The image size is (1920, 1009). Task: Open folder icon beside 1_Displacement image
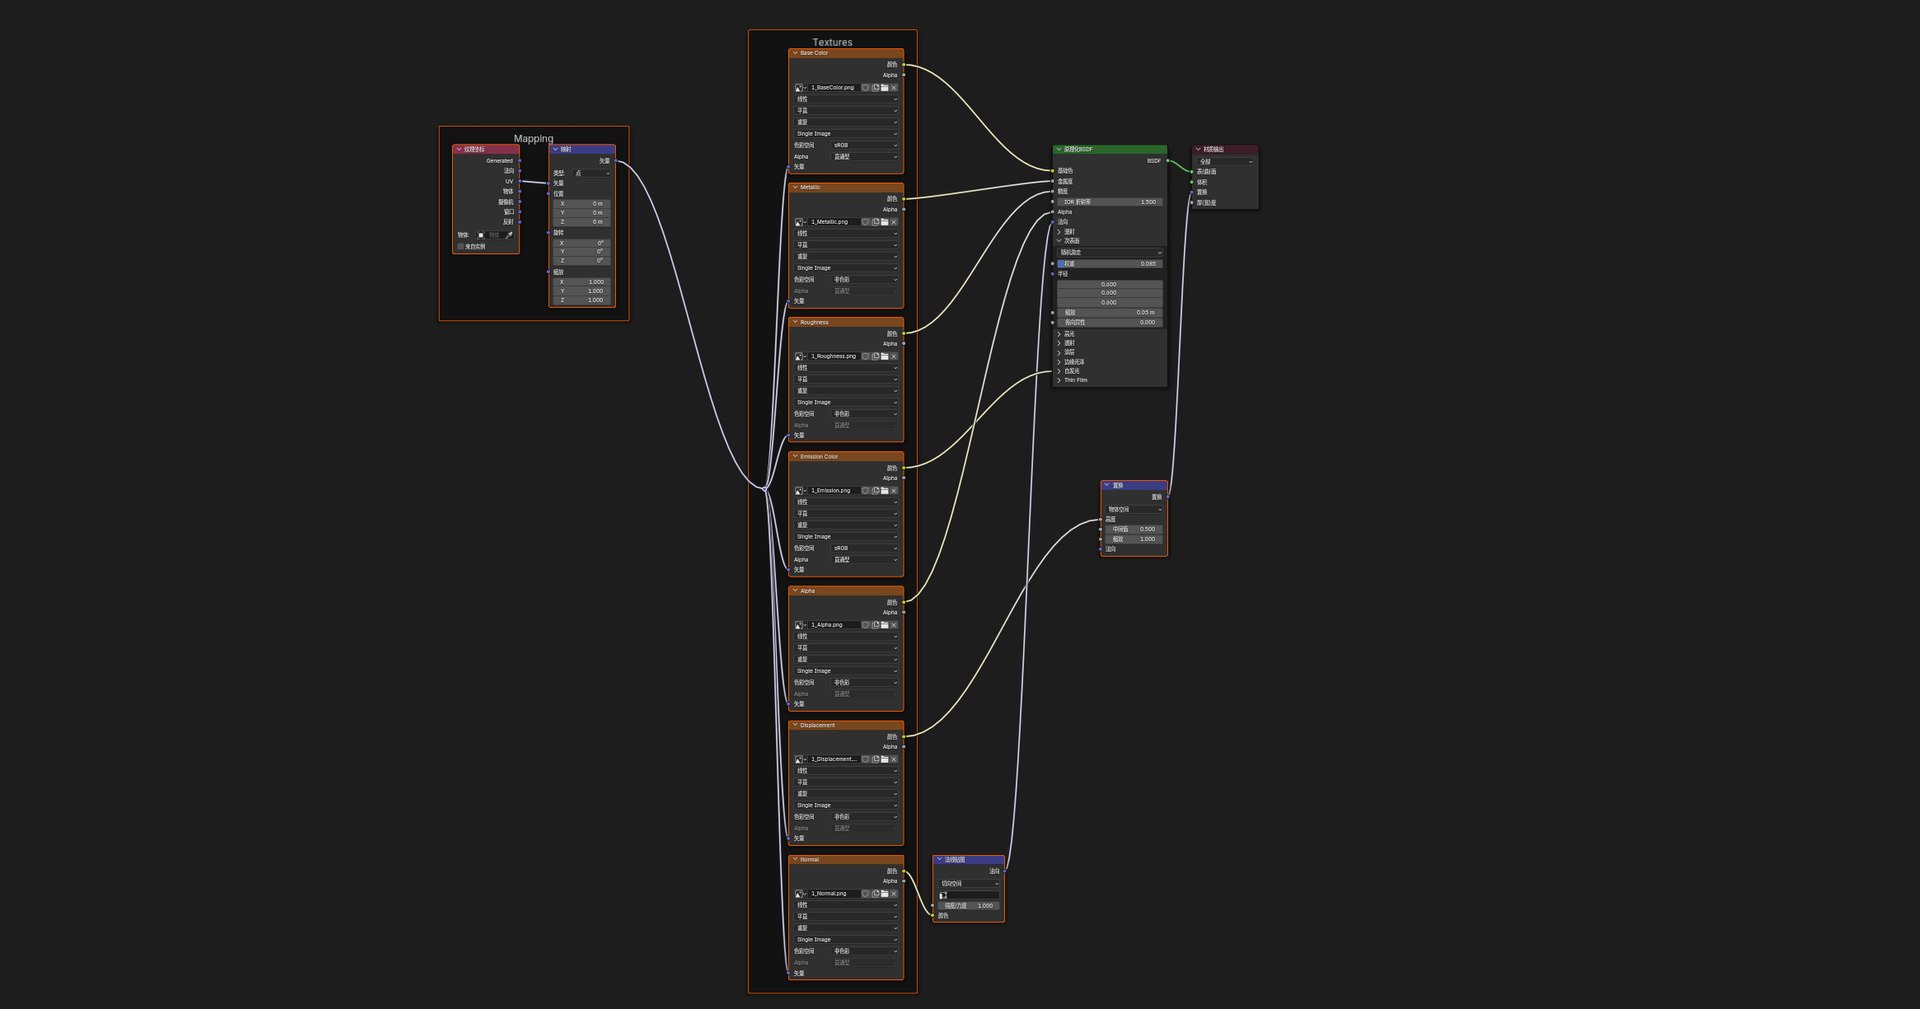click(884, 759)
